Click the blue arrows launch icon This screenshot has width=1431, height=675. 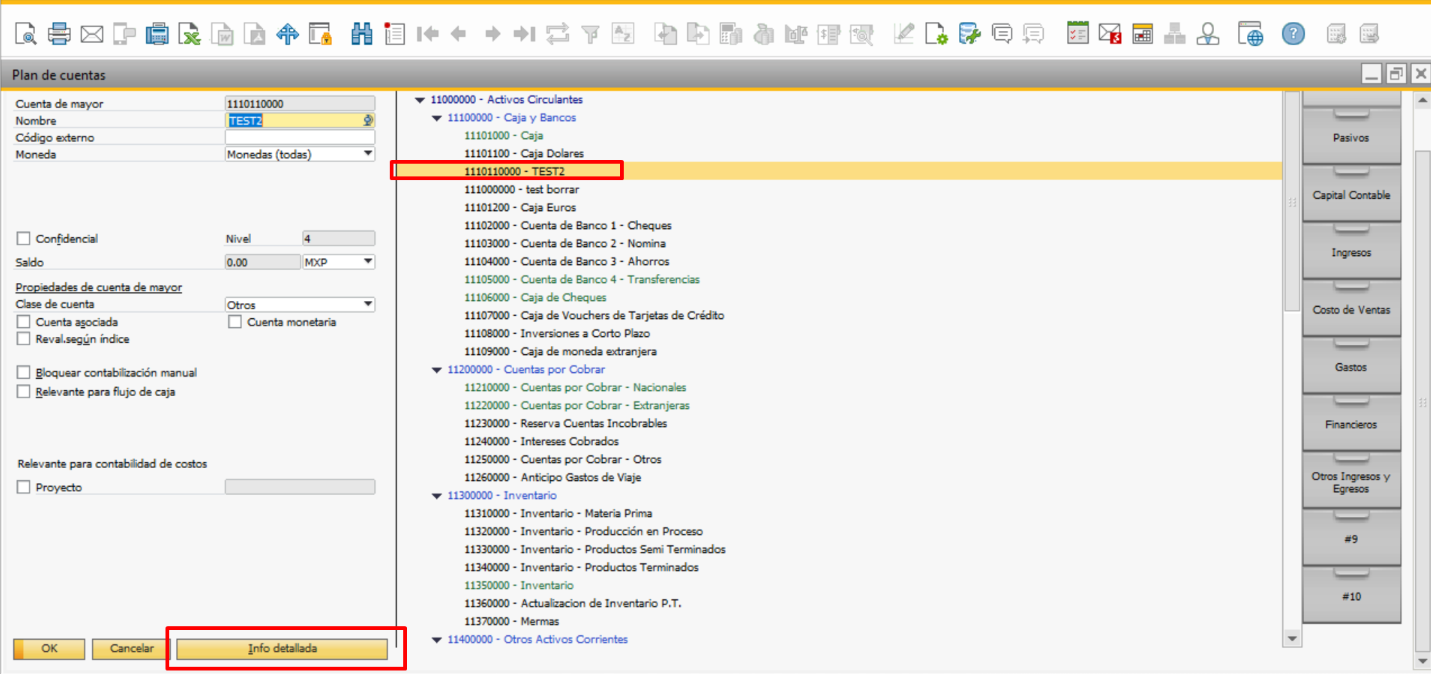point(288,34)
